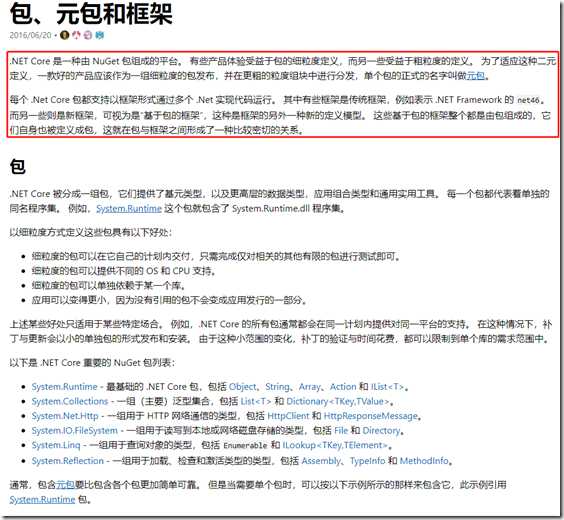564x520 pixels.
Task: Open the IList<T> link
Action: coord(388,387)
